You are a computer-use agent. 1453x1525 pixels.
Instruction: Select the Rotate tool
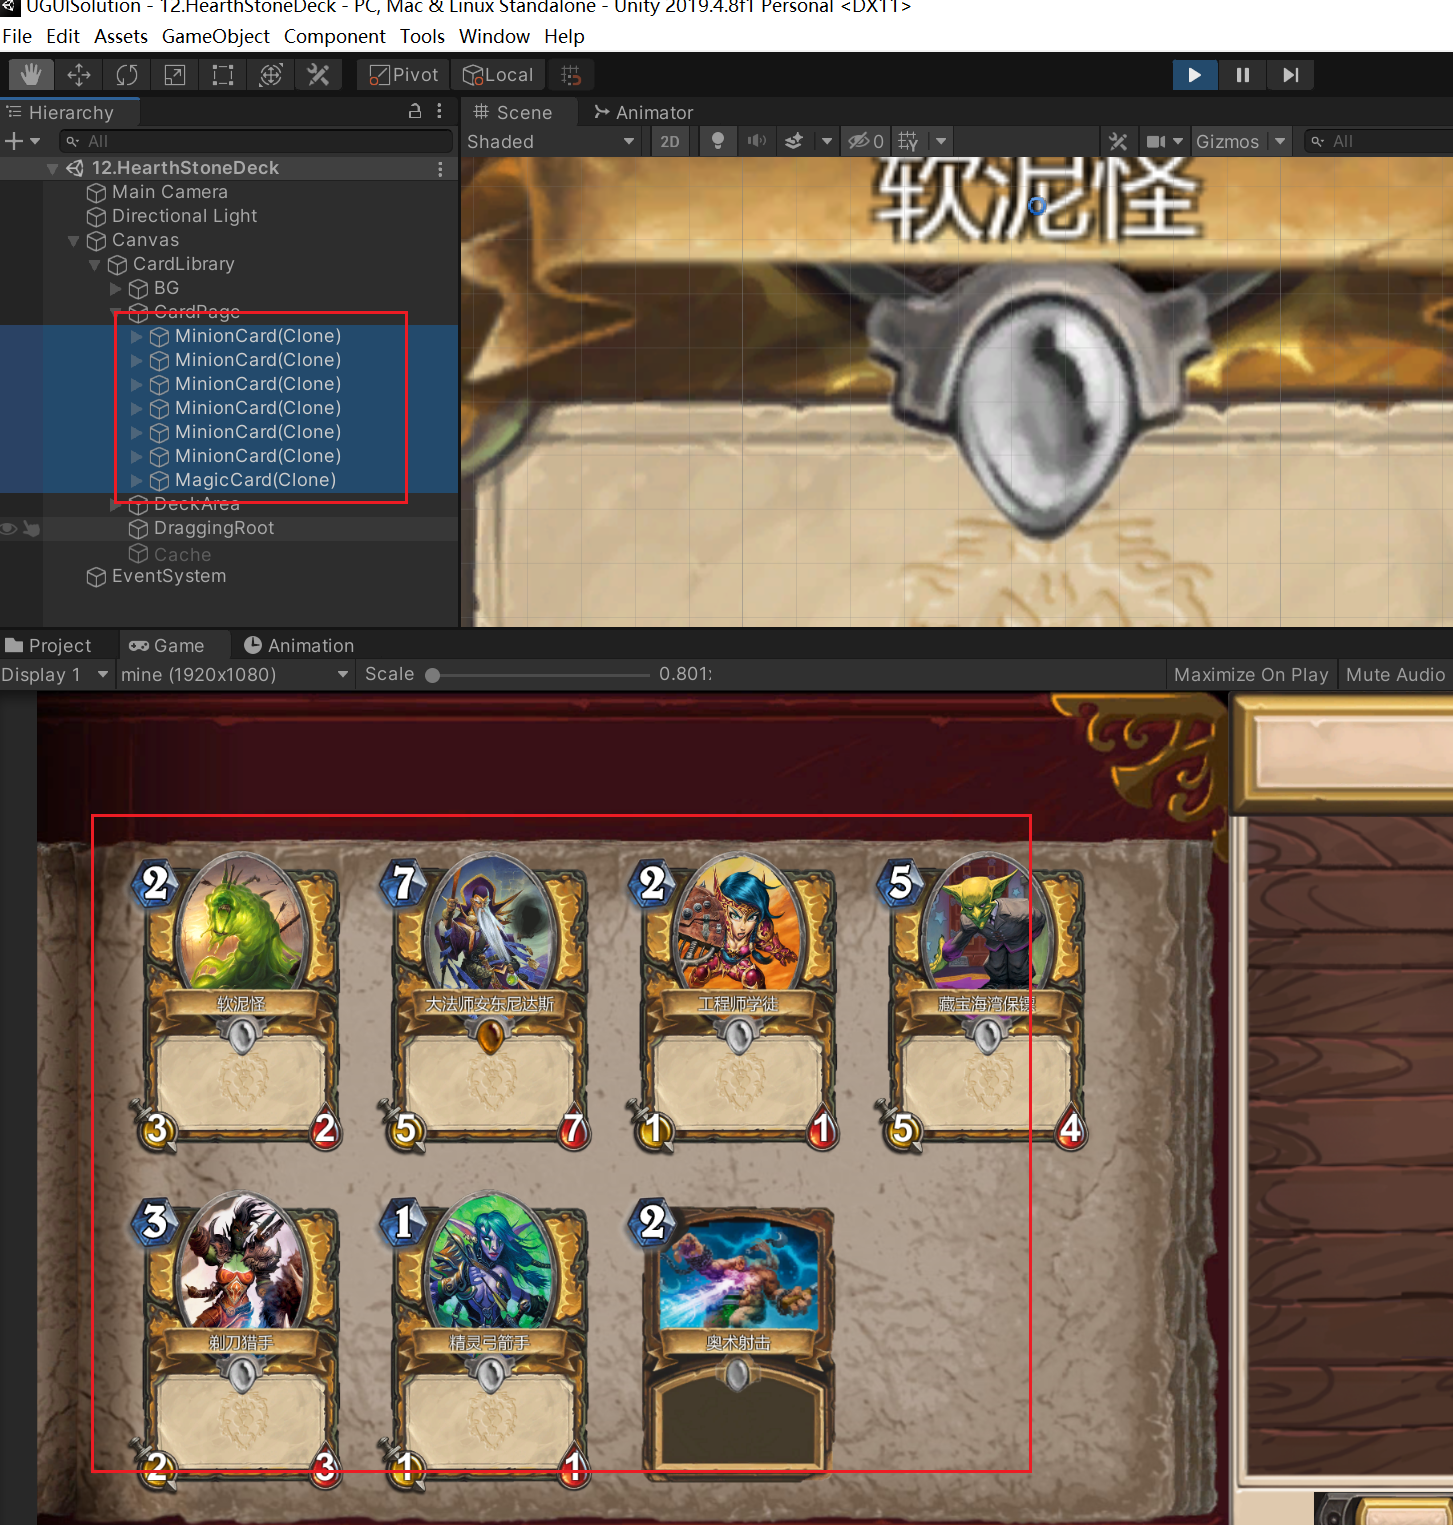[127, 75]
